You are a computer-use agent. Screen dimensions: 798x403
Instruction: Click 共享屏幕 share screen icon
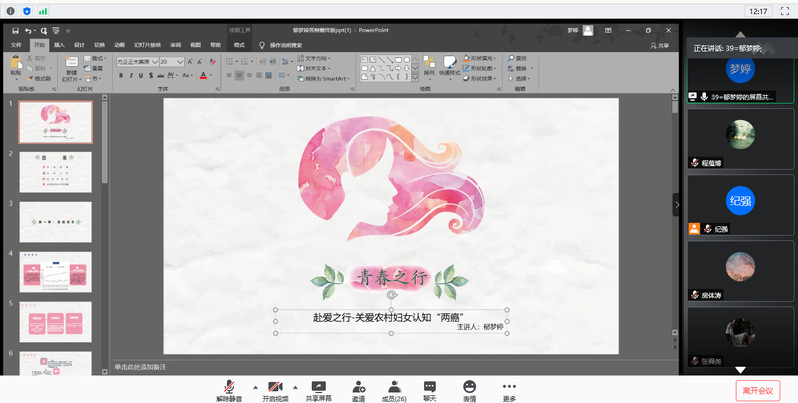[x=318, y=387]
